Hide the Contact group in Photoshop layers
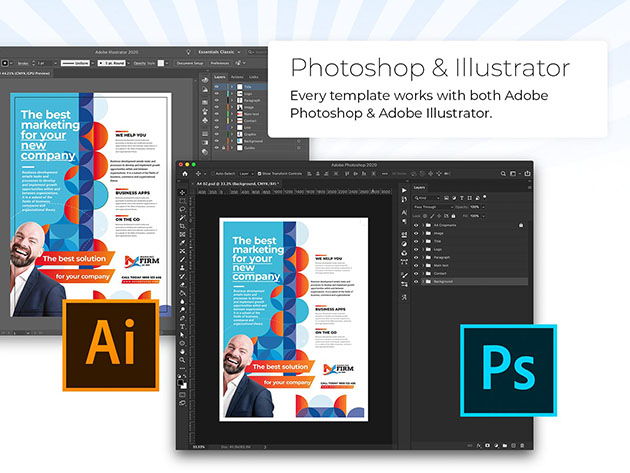Screen dimensions: 630x473 416,274
